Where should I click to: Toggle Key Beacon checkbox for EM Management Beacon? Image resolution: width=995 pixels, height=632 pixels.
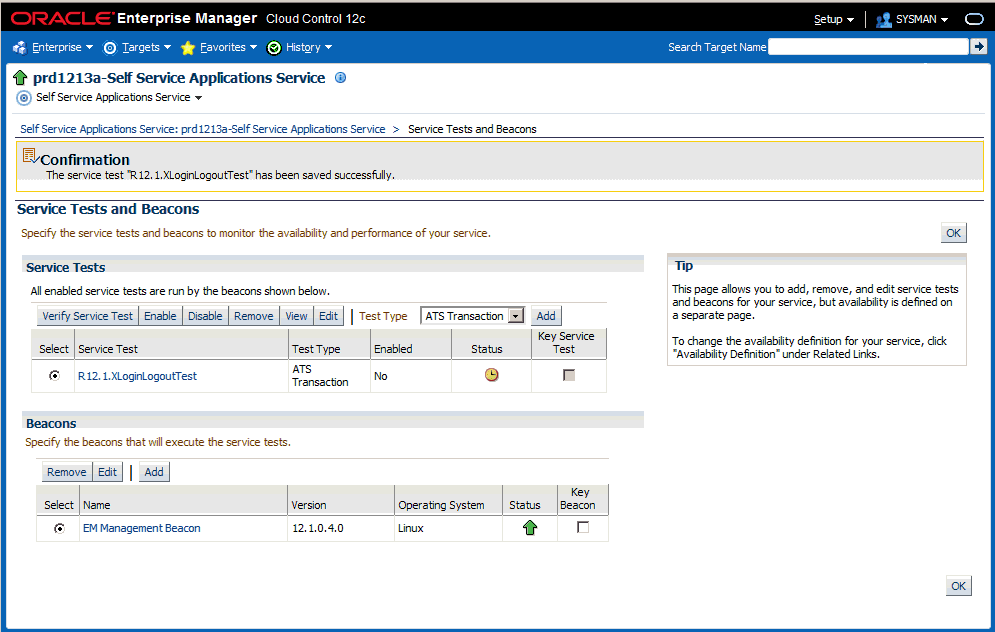[583, 527]
